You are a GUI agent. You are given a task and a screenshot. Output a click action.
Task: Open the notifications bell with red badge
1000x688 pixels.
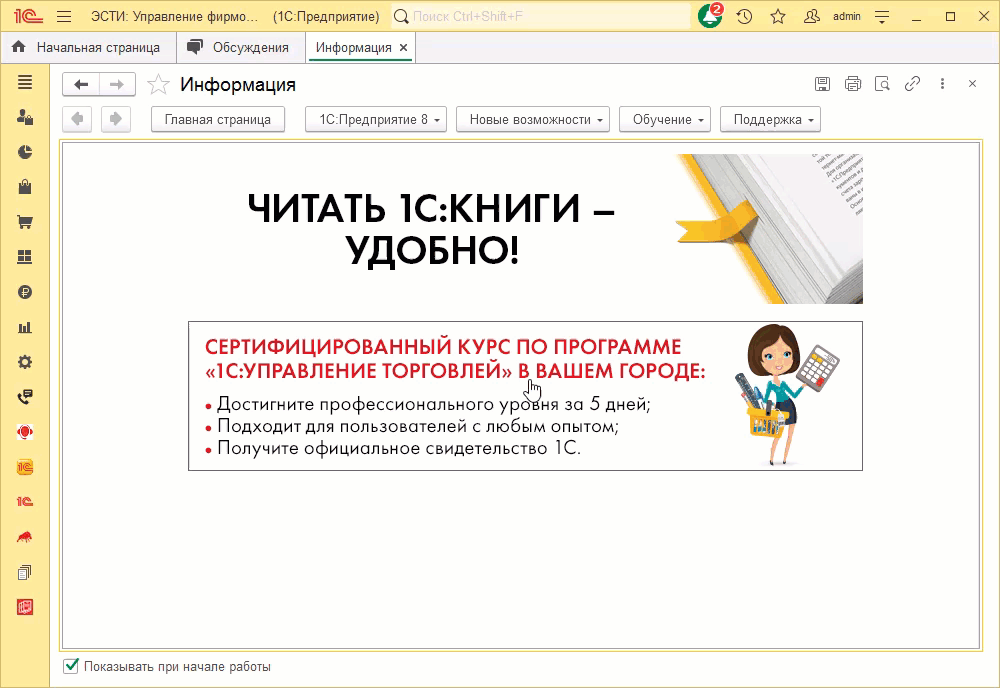click(x=709, y=16)
